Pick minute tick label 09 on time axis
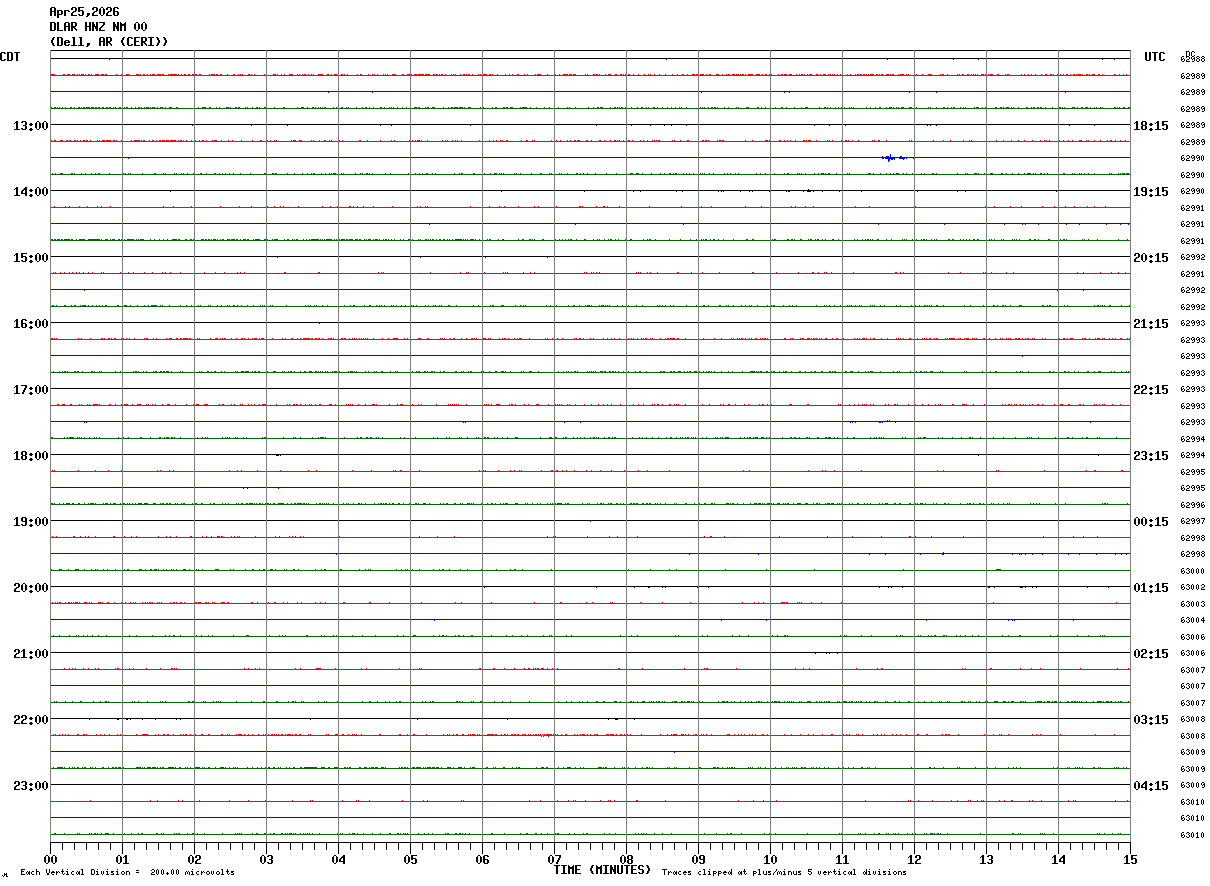The width and height of the screenshot is (1210, 886). tap(698, 859)
